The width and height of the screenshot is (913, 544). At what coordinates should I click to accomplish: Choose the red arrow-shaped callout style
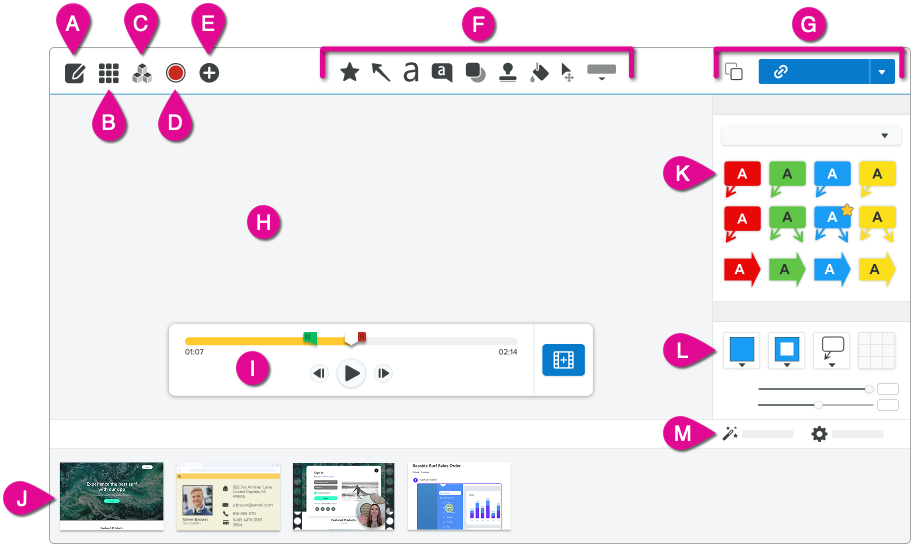point(742,269)
